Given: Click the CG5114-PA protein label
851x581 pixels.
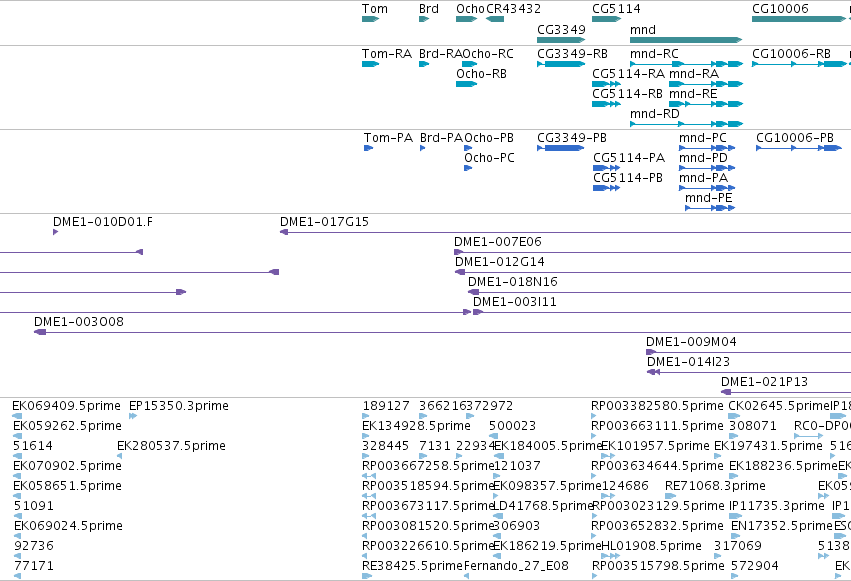Looking at the screenshot, I should (x=629, y=158).
